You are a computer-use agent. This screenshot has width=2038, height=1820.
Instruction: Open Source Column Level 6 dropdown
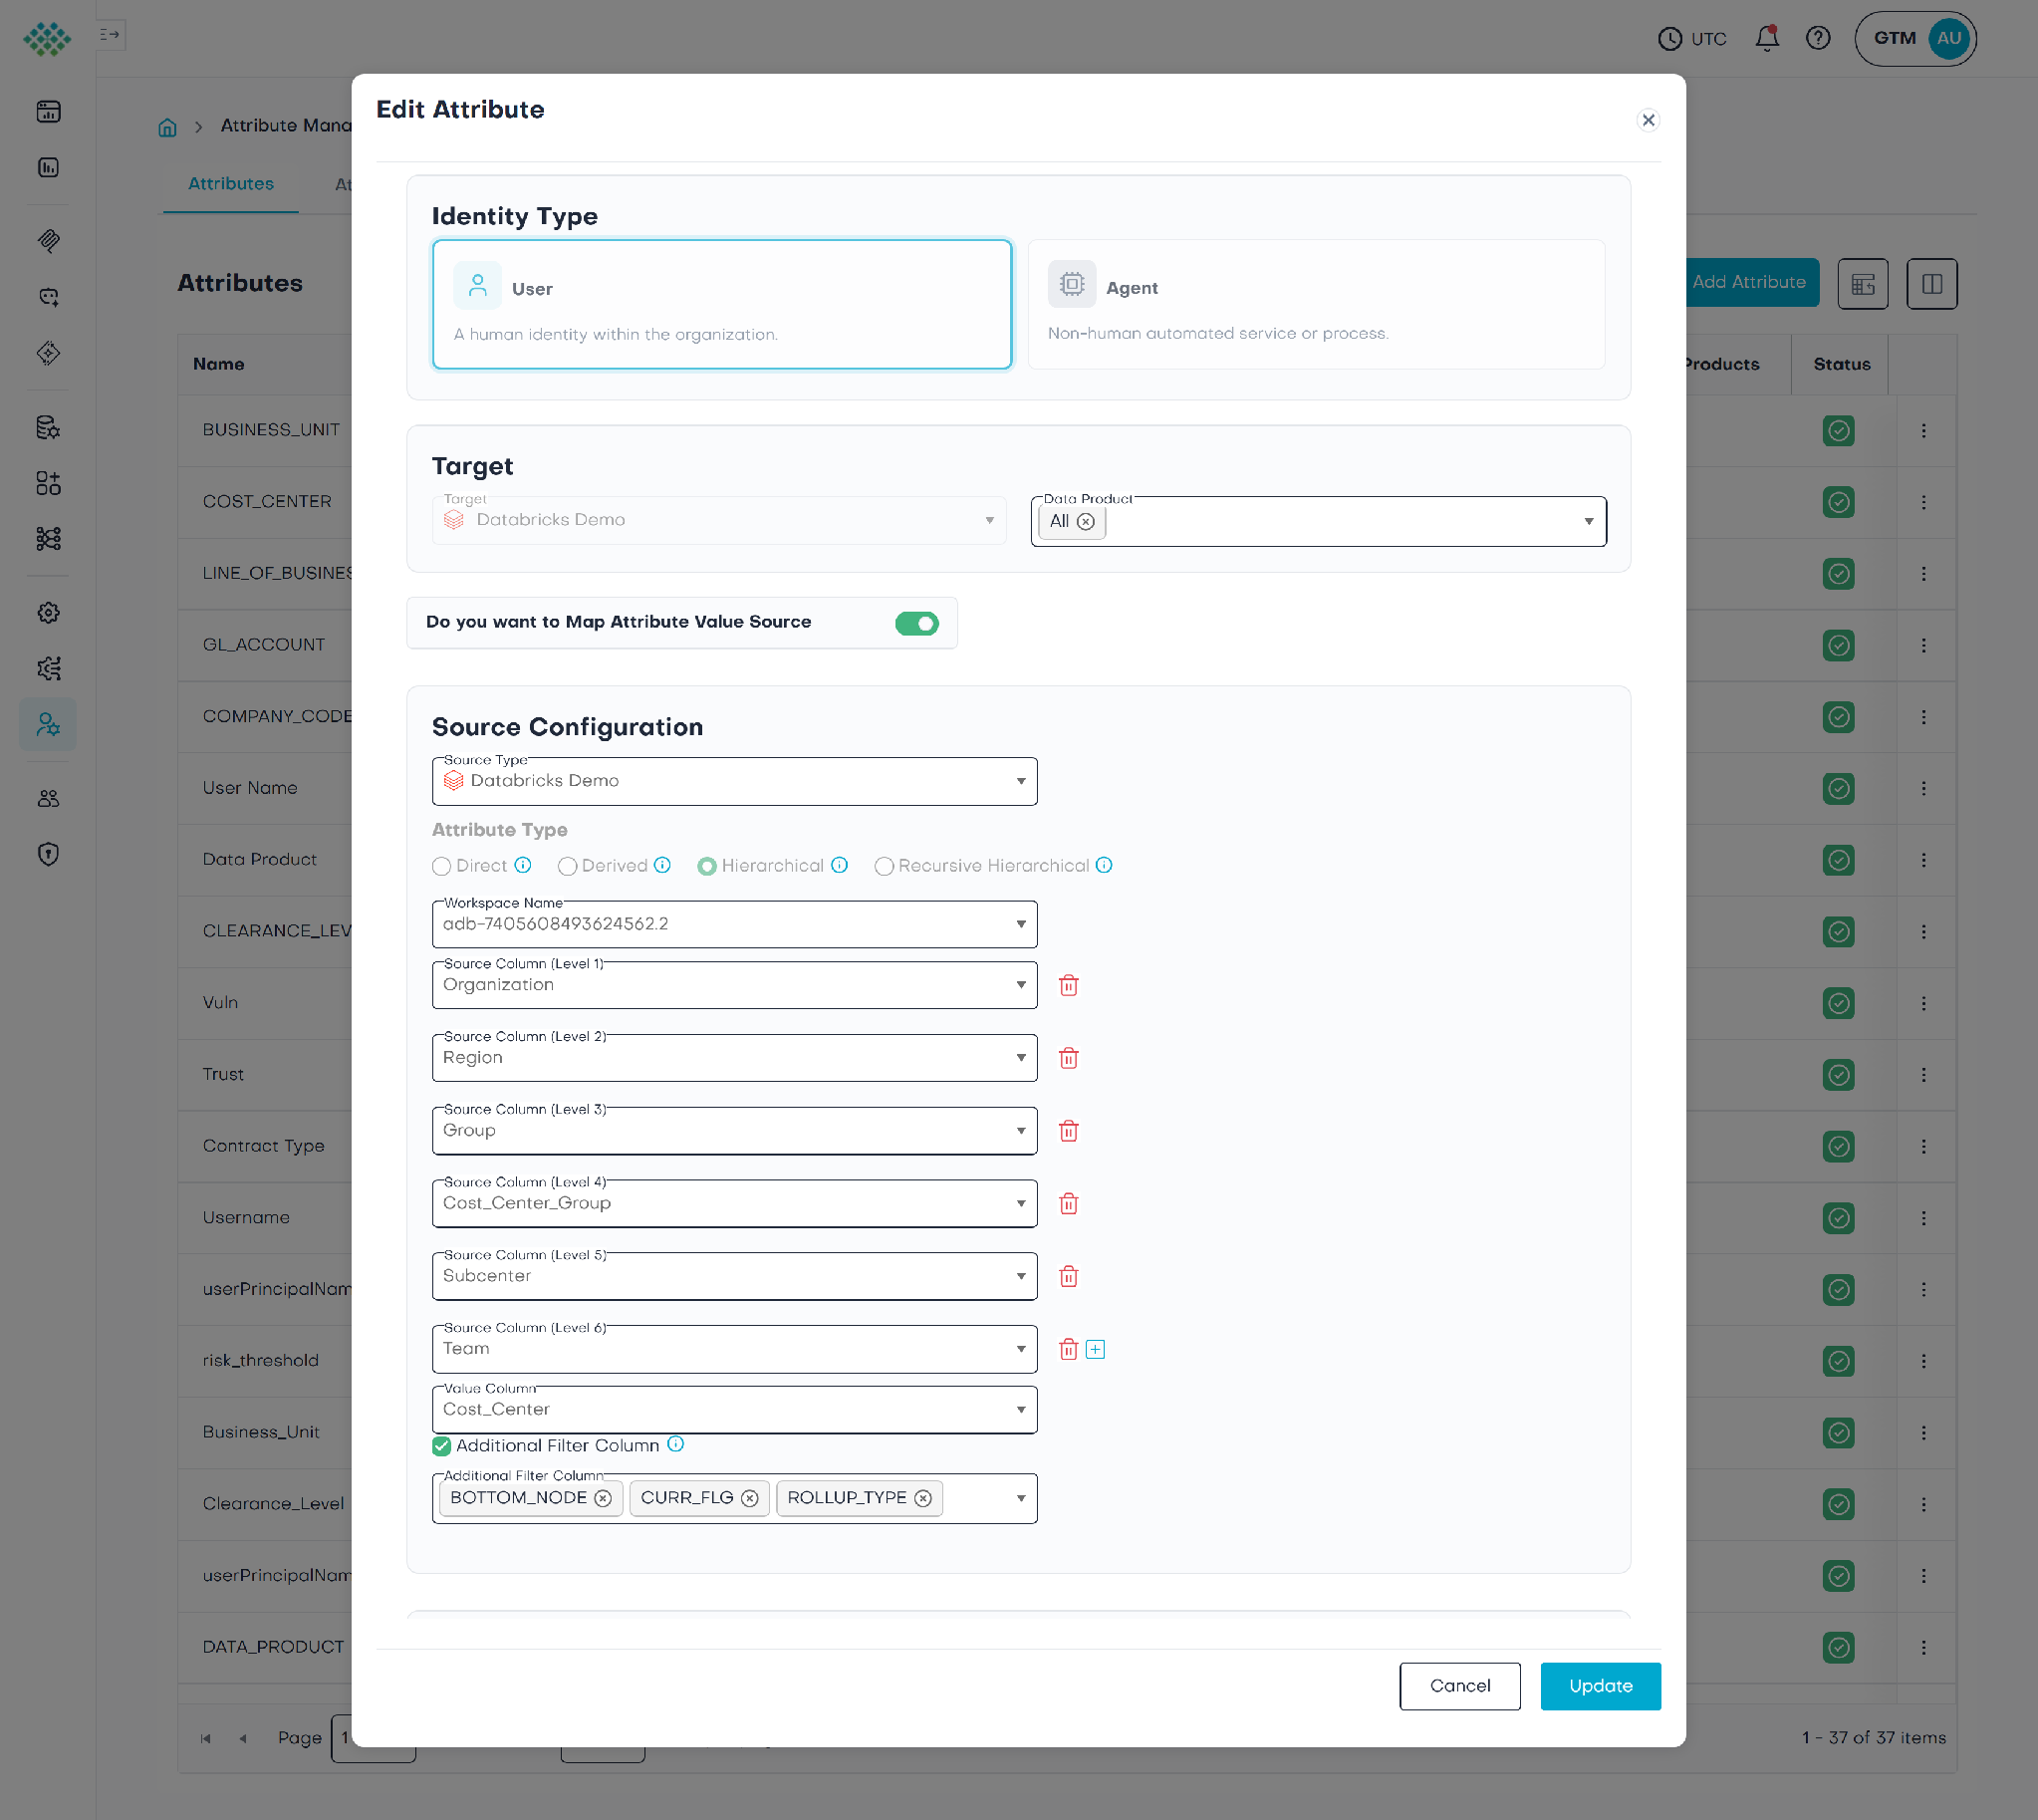coord(734,1350)
